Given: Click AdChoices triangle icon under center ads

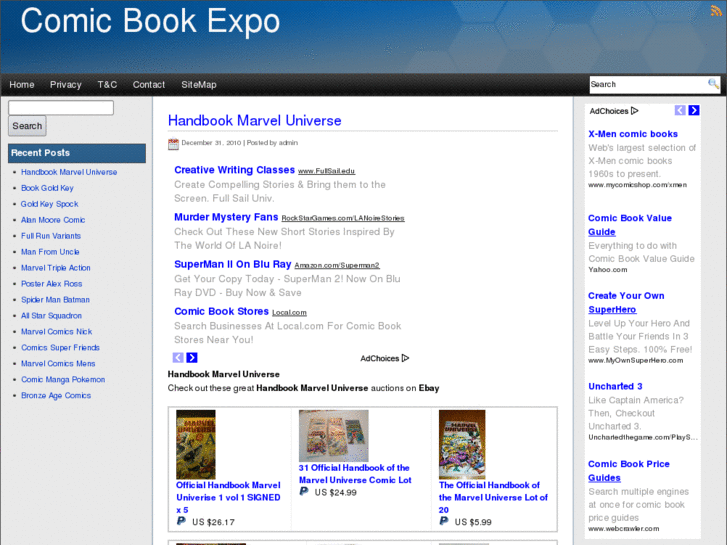Looking at the screenshot, I should 405,358.
